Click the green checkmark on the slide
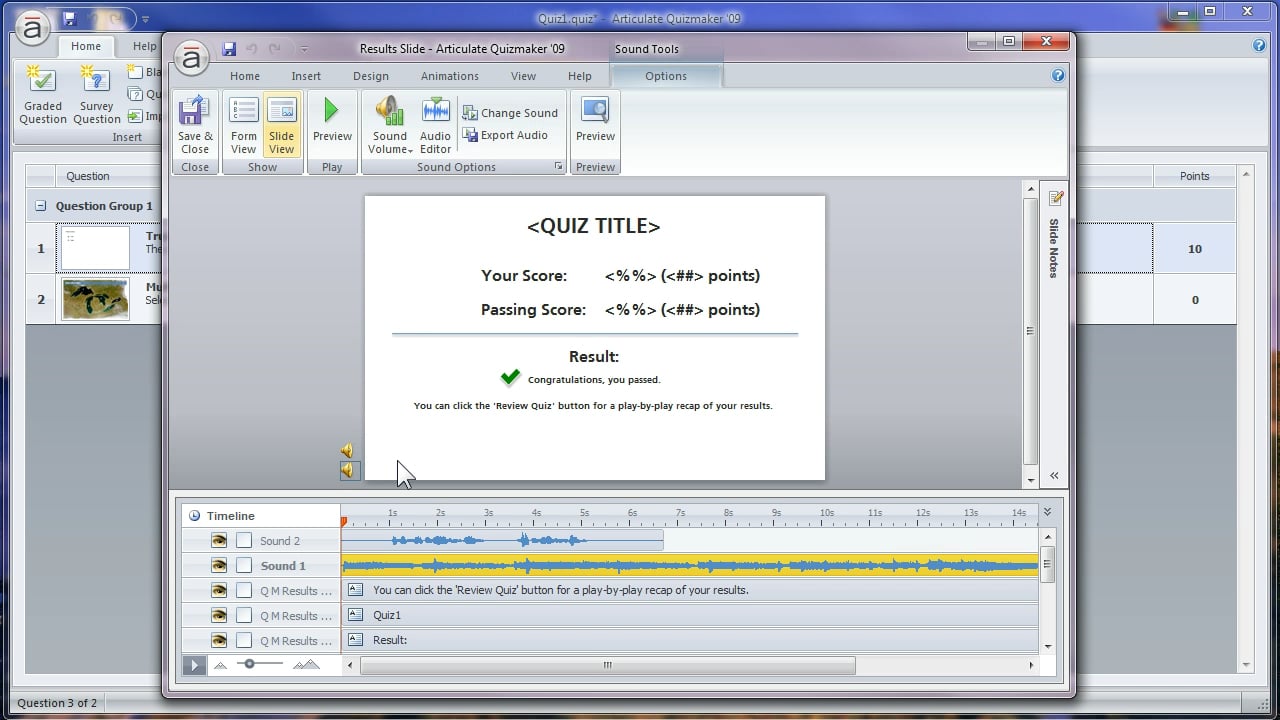Image resolution: width=1280 pixels, height=720 pixels. (x=510, y=377)
